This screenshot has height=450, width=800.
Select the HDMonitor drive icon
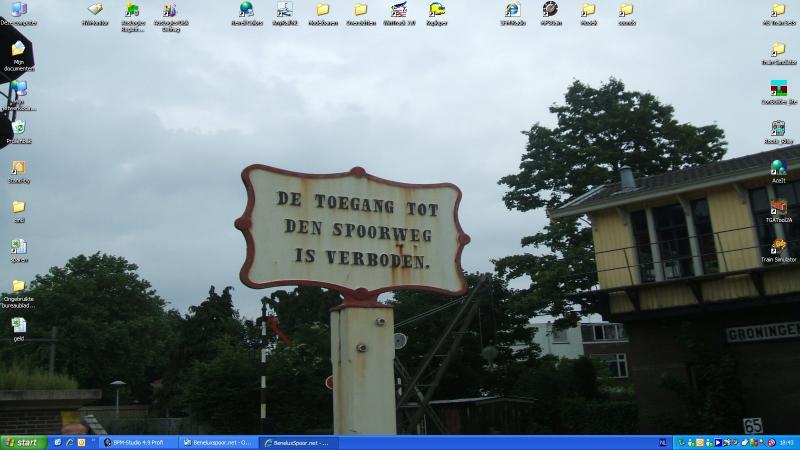tap(95, 14)
